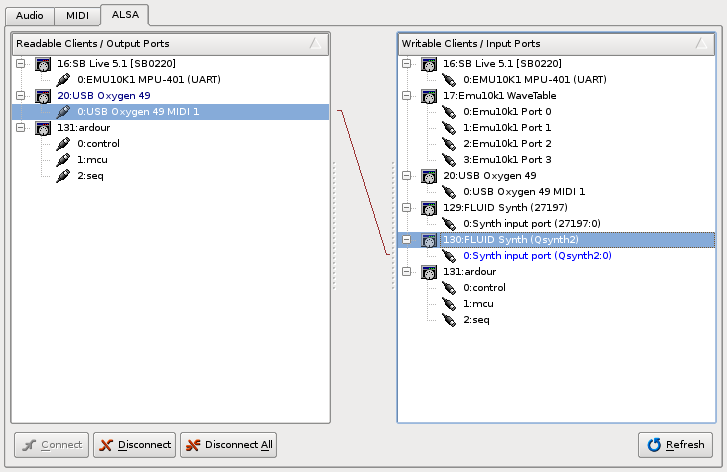
Task: Click client icon of 130:FLUID Synth (Qsynth2)
Action: point(429,240)
